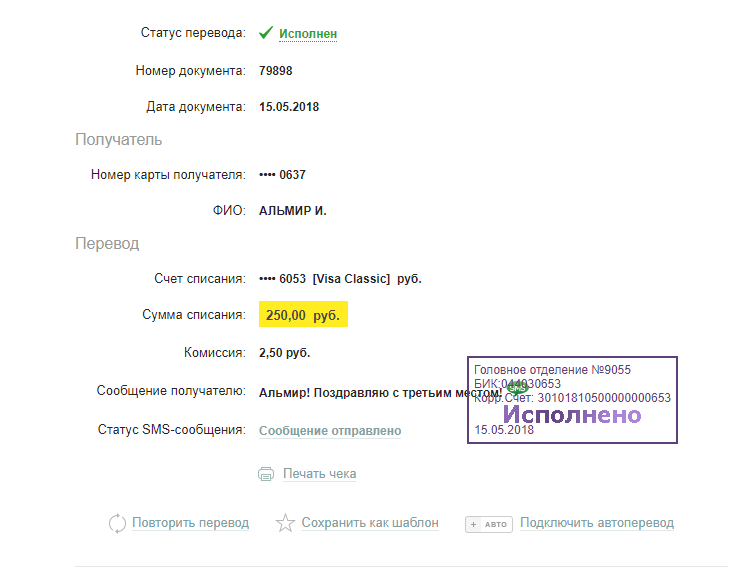Click 'Статус SMS-сообщения:' label
The image size is (754, 588).
(172, 429)
